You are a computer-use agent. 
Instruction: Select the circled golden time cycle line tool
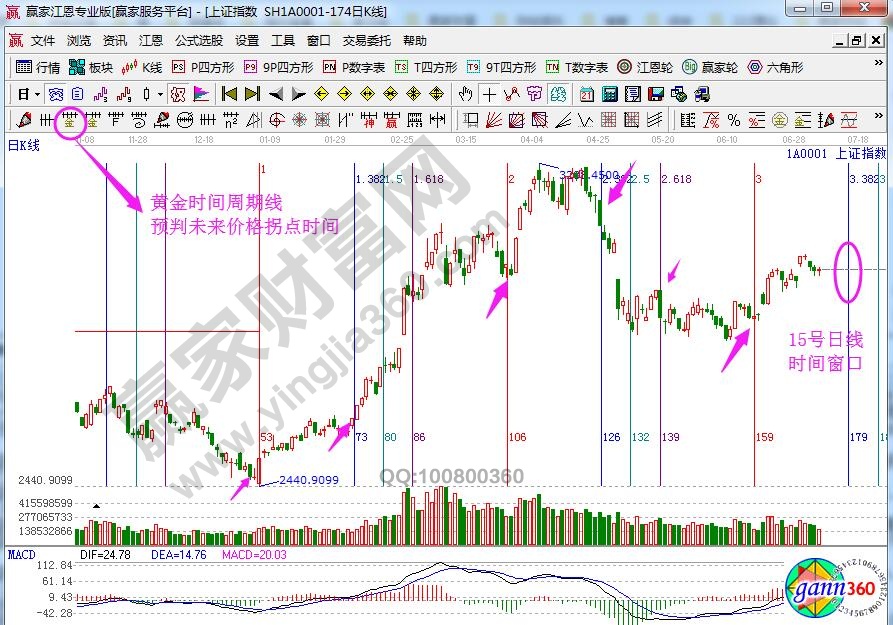click(70, 120)
